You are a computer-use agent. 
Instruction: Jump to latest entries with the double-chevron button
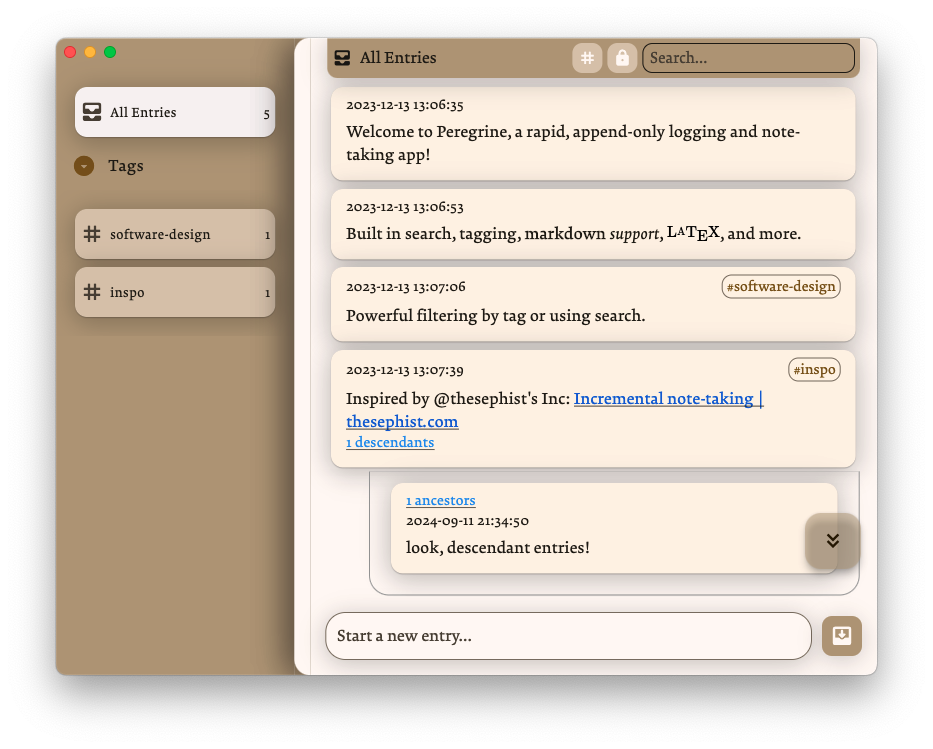pos(832,540)
